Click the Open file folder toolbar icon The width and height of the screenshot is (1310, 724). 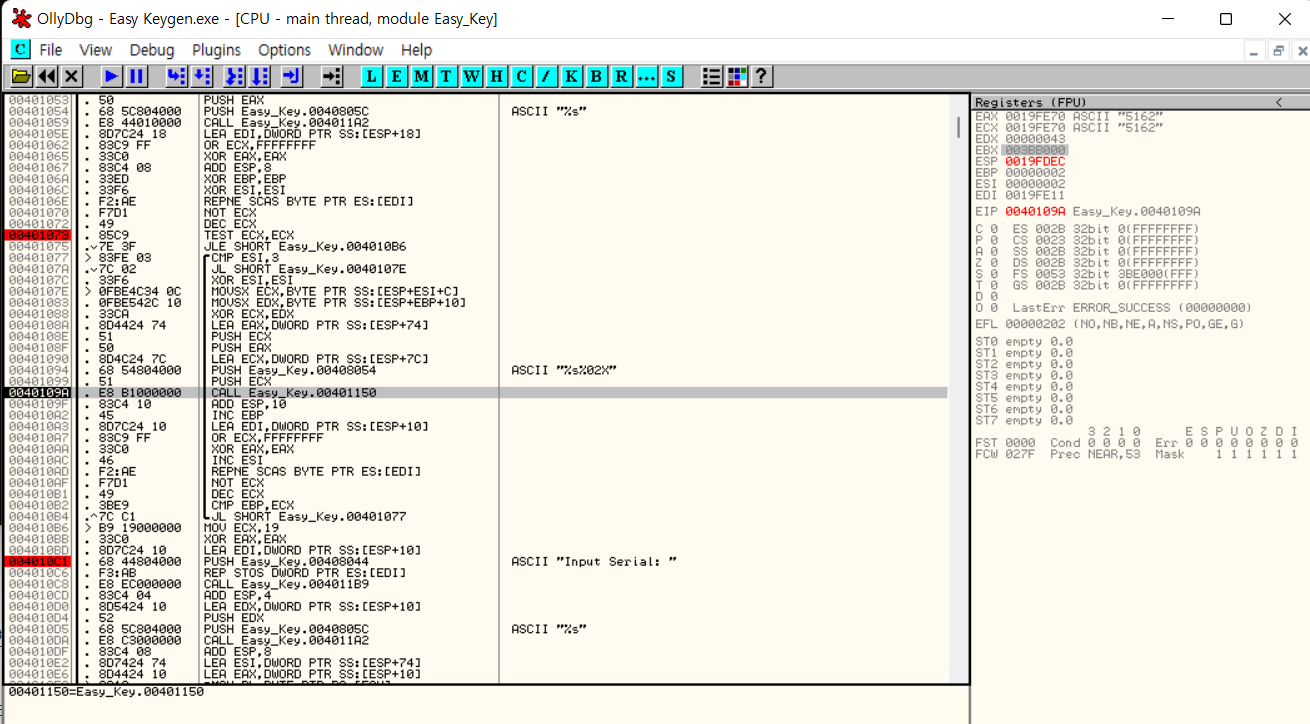tap(21, 76)
